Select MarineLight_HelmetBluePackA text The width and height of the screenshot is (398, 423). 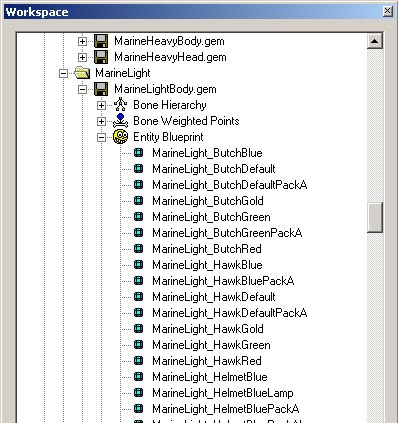click(x=226, y=409)
